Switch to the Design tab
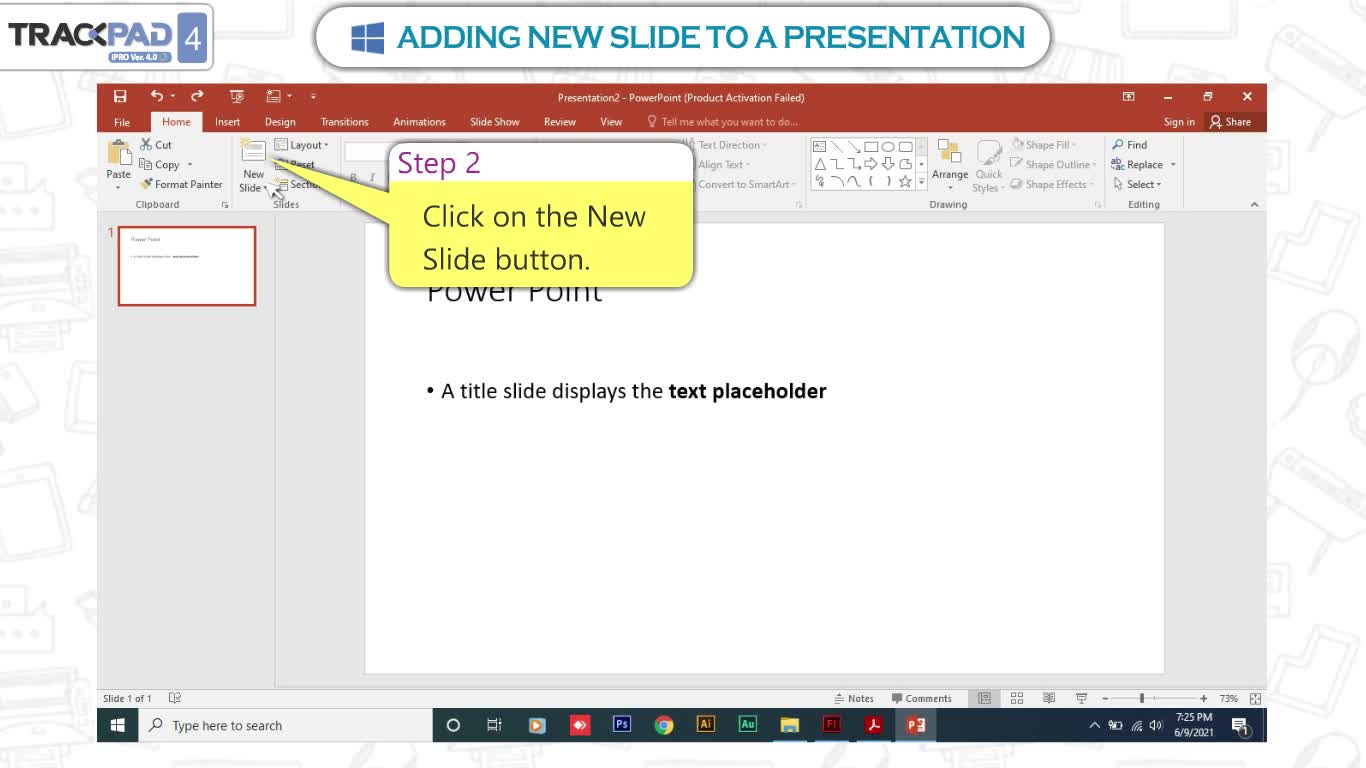Image resolution: width=1366 pixels, height=768 pixels. click(x=280, y=122)
